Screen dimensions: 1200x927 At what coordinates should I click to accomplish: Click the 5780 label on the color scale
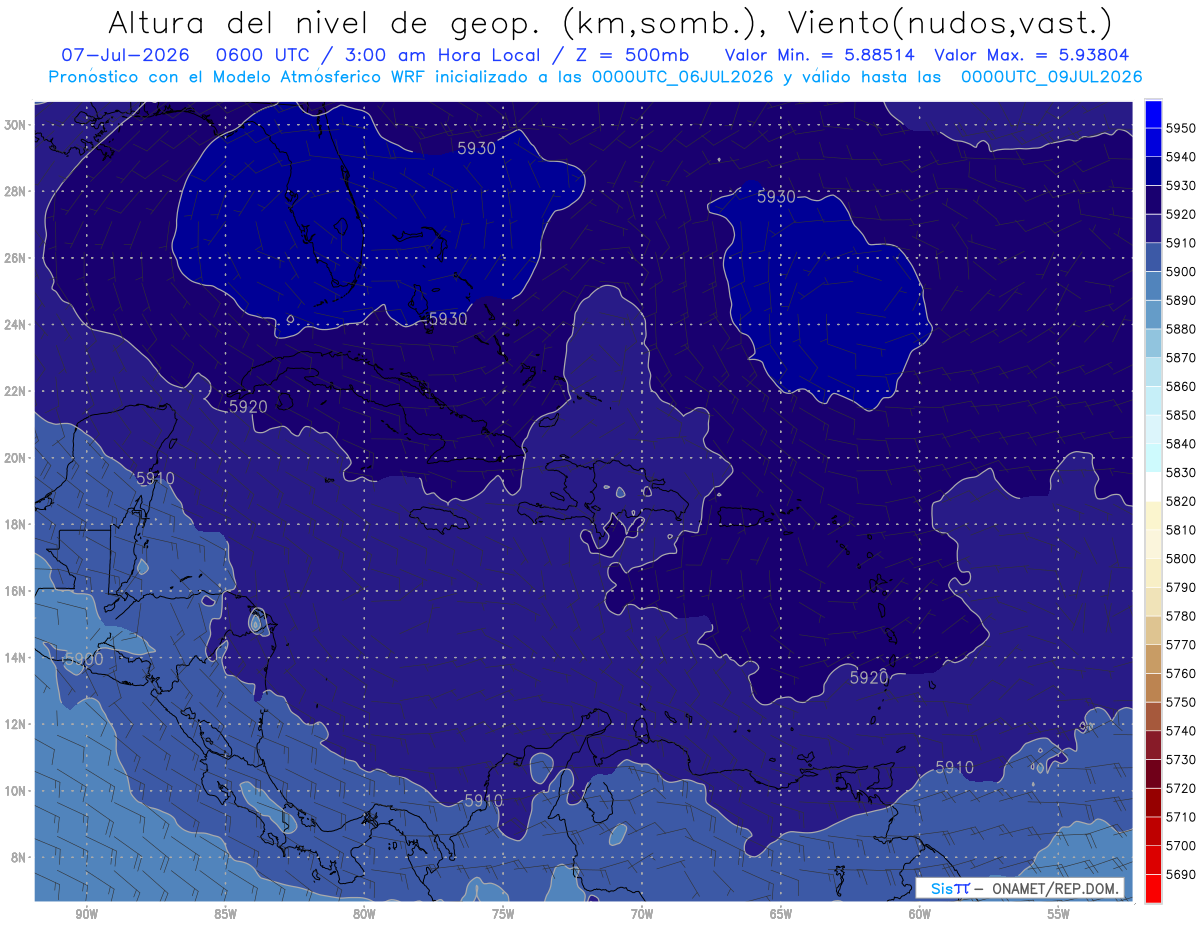tap(1181, 616)
